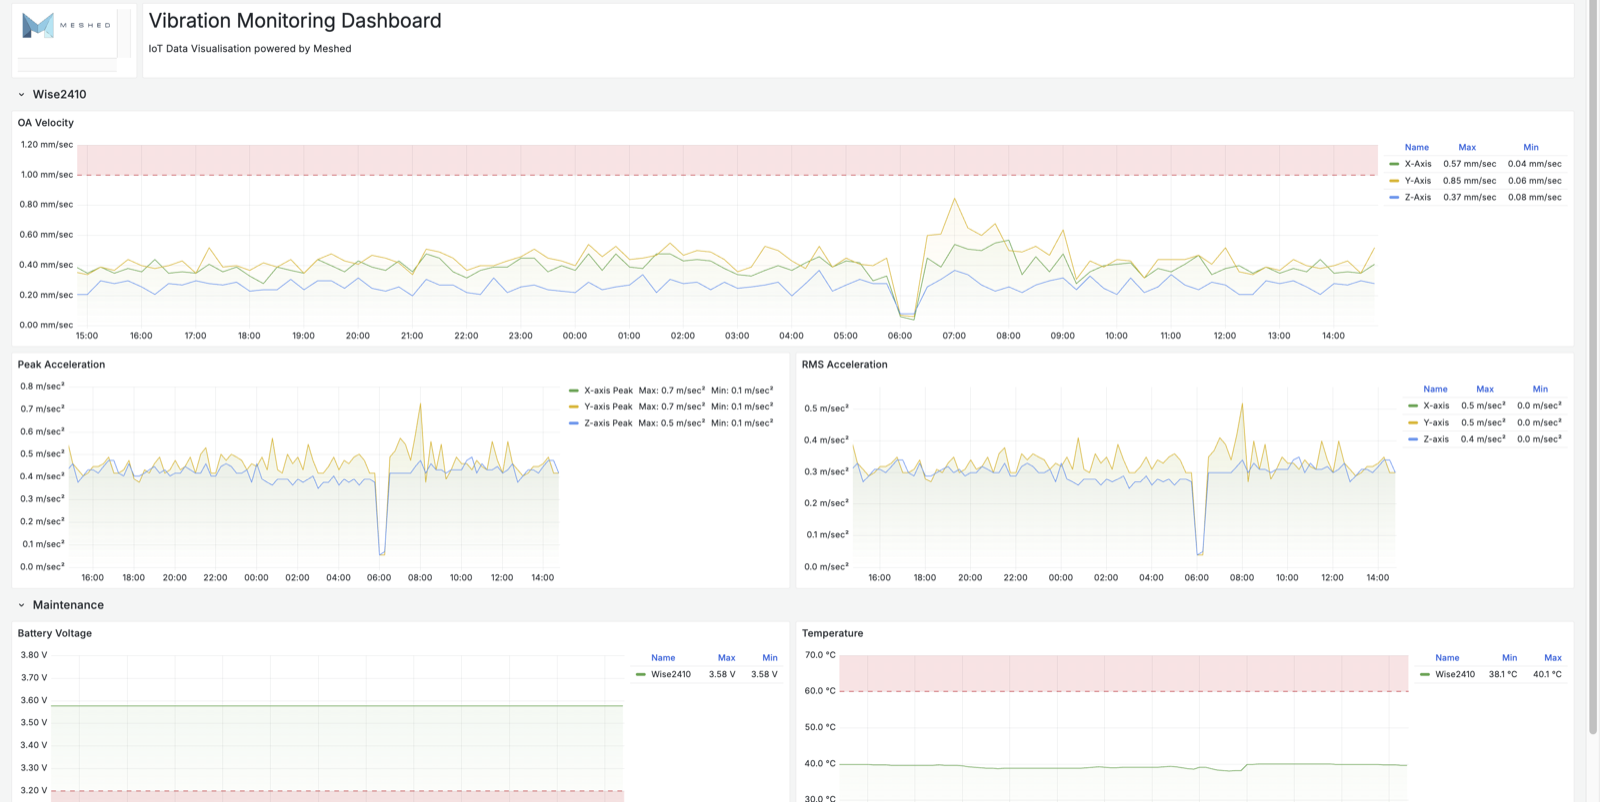This screenshot has width=1600, height=802.
Task: Click green X-Axis color swatch in OA Velocity legend
Action: (x=1394, y=164)
